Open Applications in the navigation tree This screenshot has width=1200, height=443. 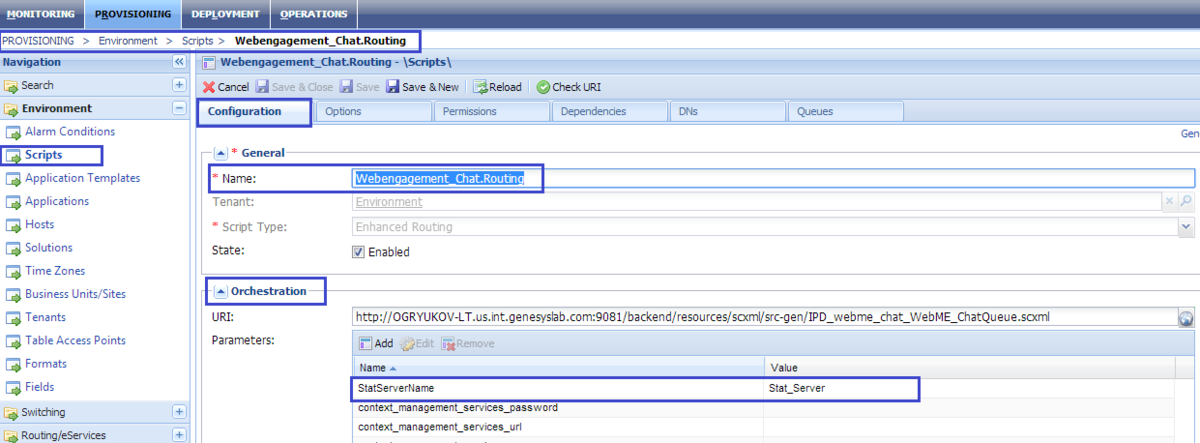(x=57, y=201)
